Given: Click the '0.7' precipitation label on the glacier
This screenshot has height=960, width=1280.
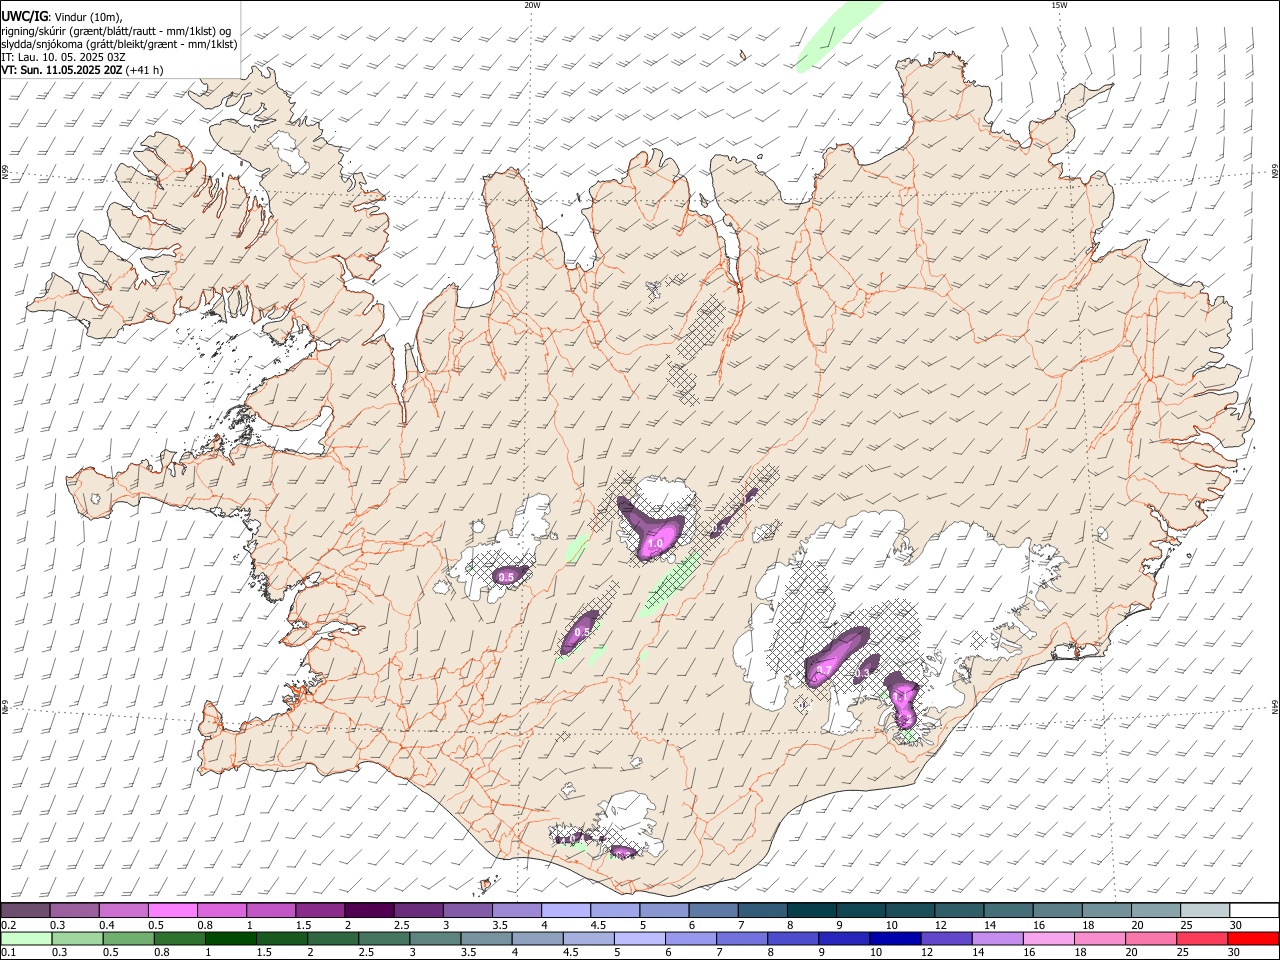Looking at the screenshot, I should (826, 669).
